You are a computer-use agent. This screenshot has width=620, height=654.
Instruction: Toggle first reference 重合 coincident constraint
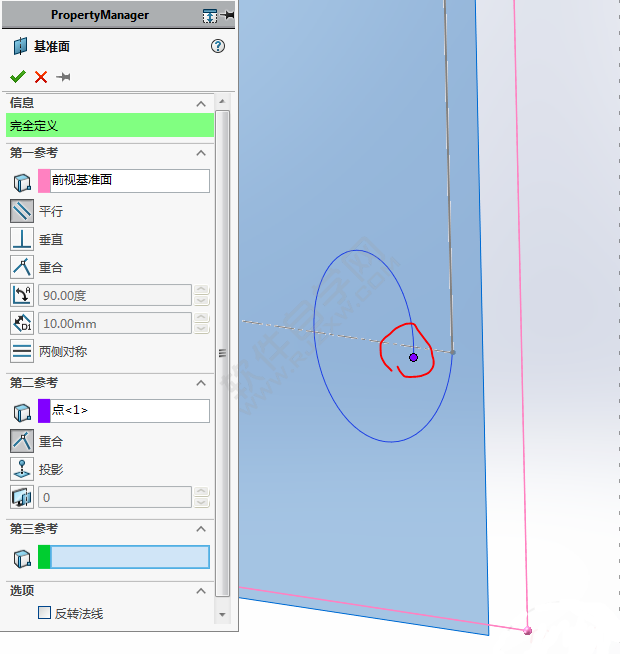click(x=22, y=267)
